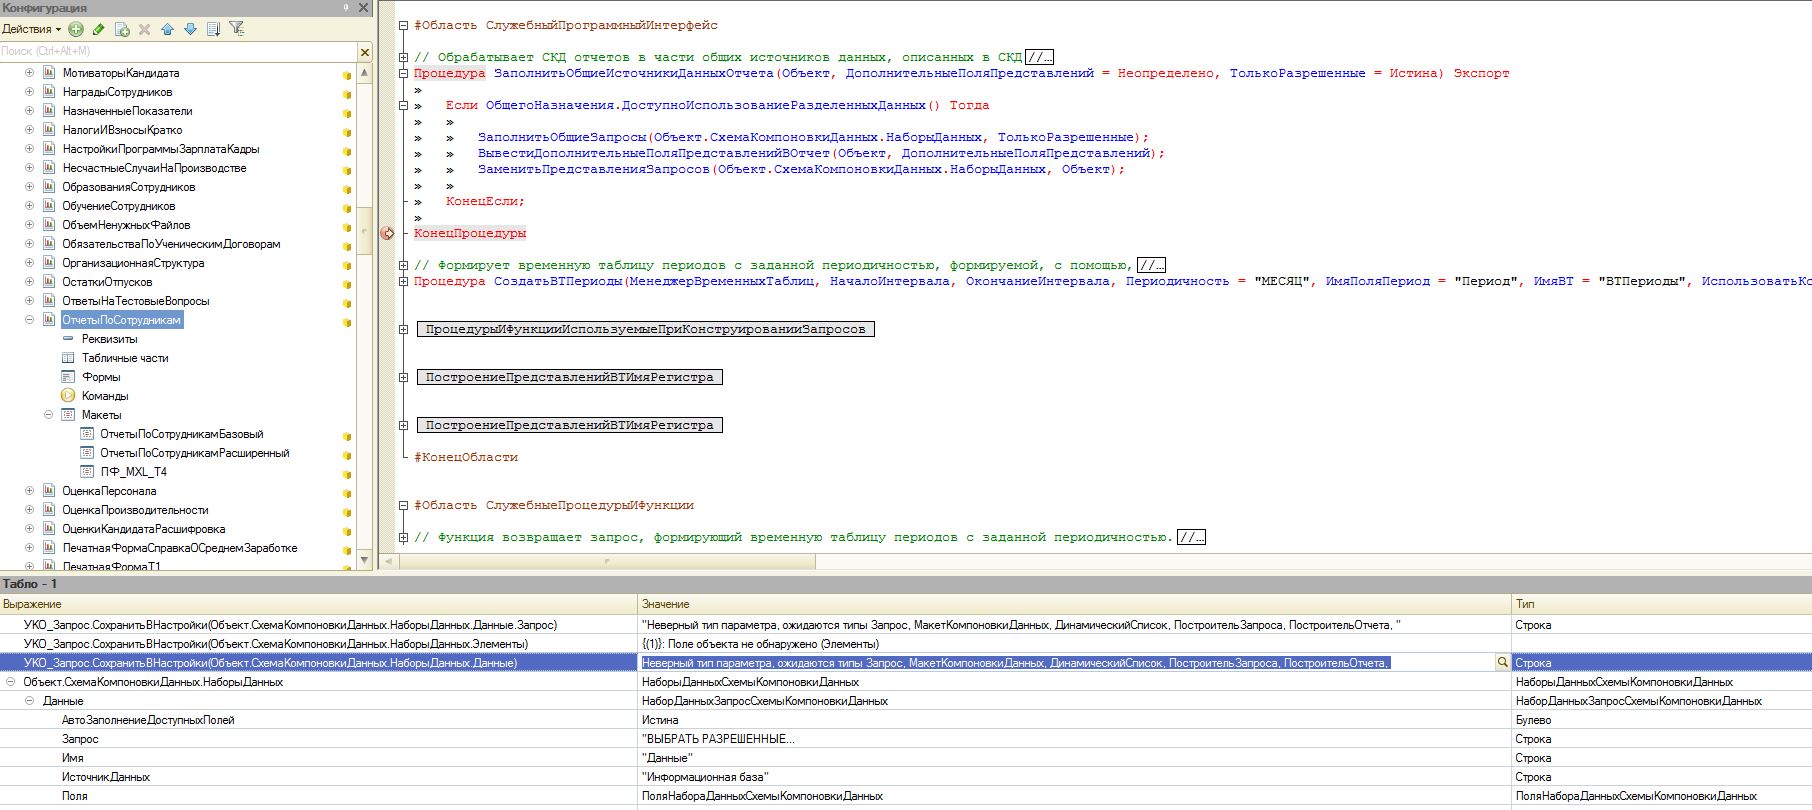The image size is (1812, 810).
Task: Collapse the ОтчетыПоСотрудникам tree node
Action: pyautogui.click(x=29, y=320)
